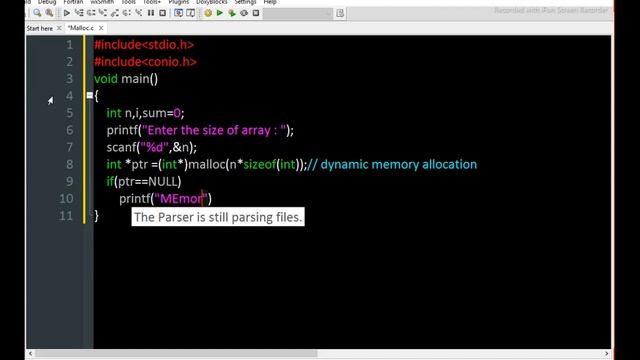Click the Step out debug icon
640x360 pixels.
(x=115, y=13)
